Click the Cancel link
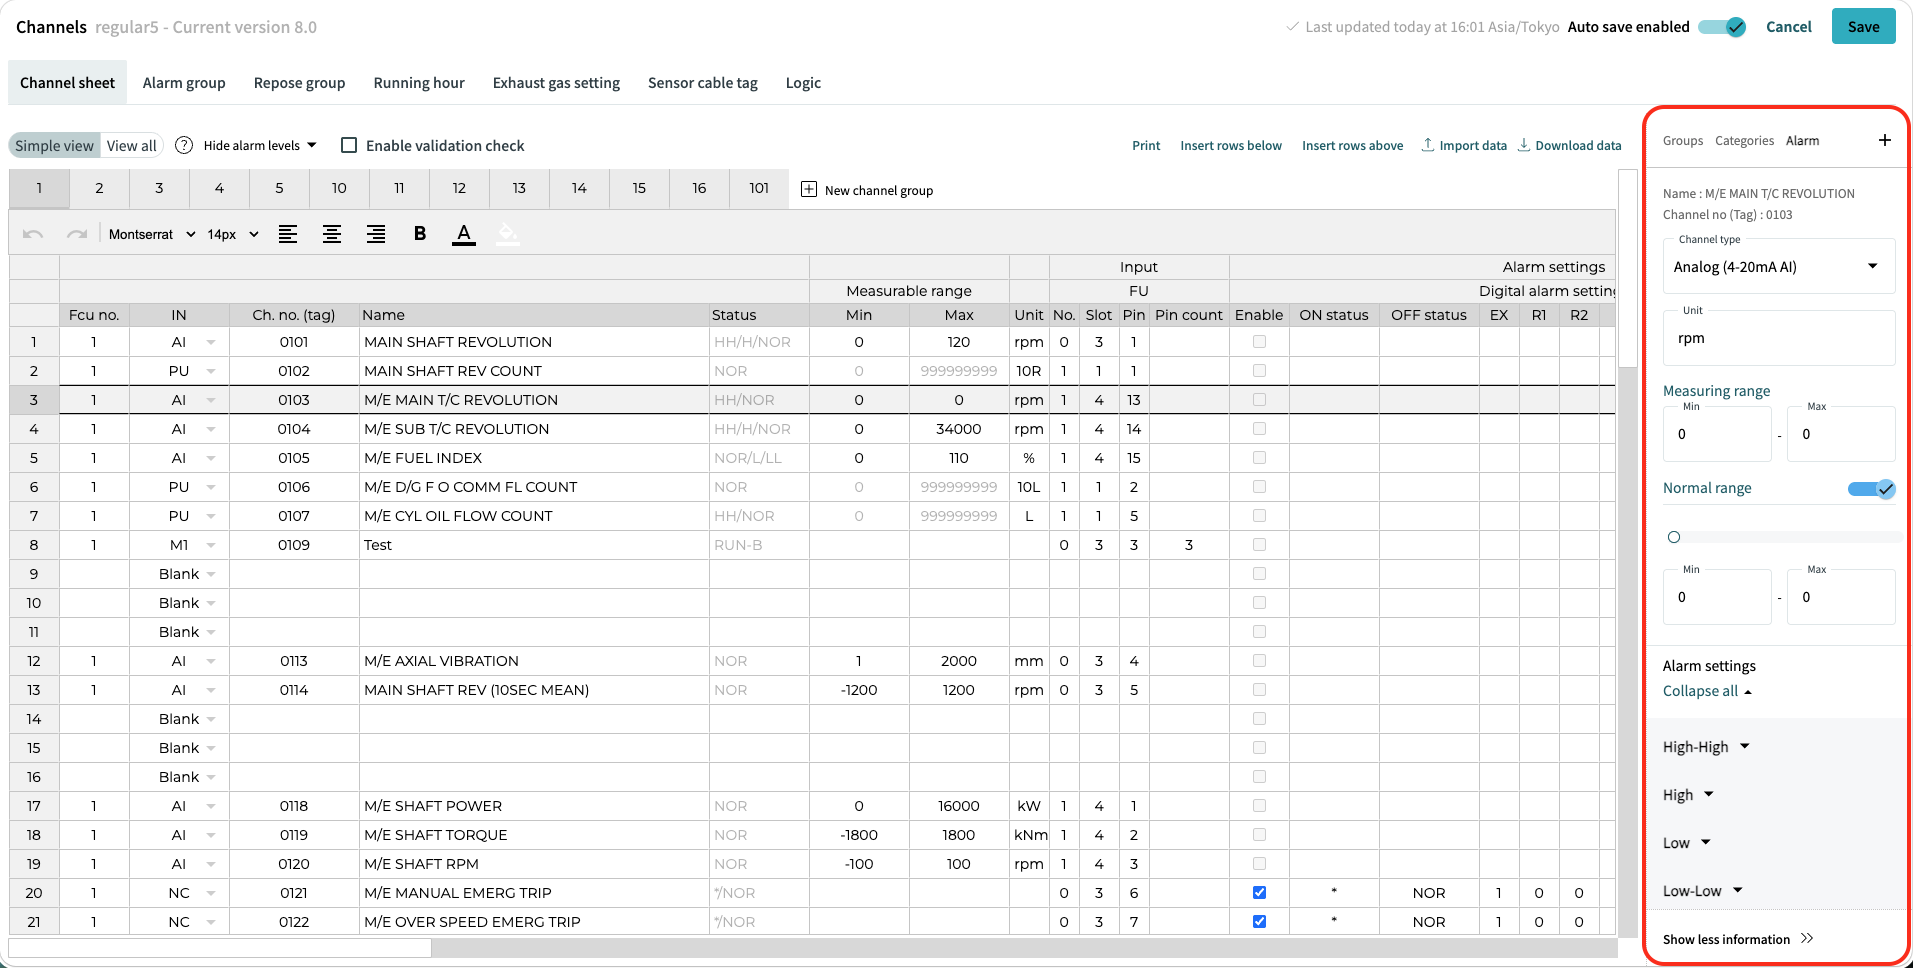Viewport: 1913px width, 968px height. click(x=1788, y=27)
